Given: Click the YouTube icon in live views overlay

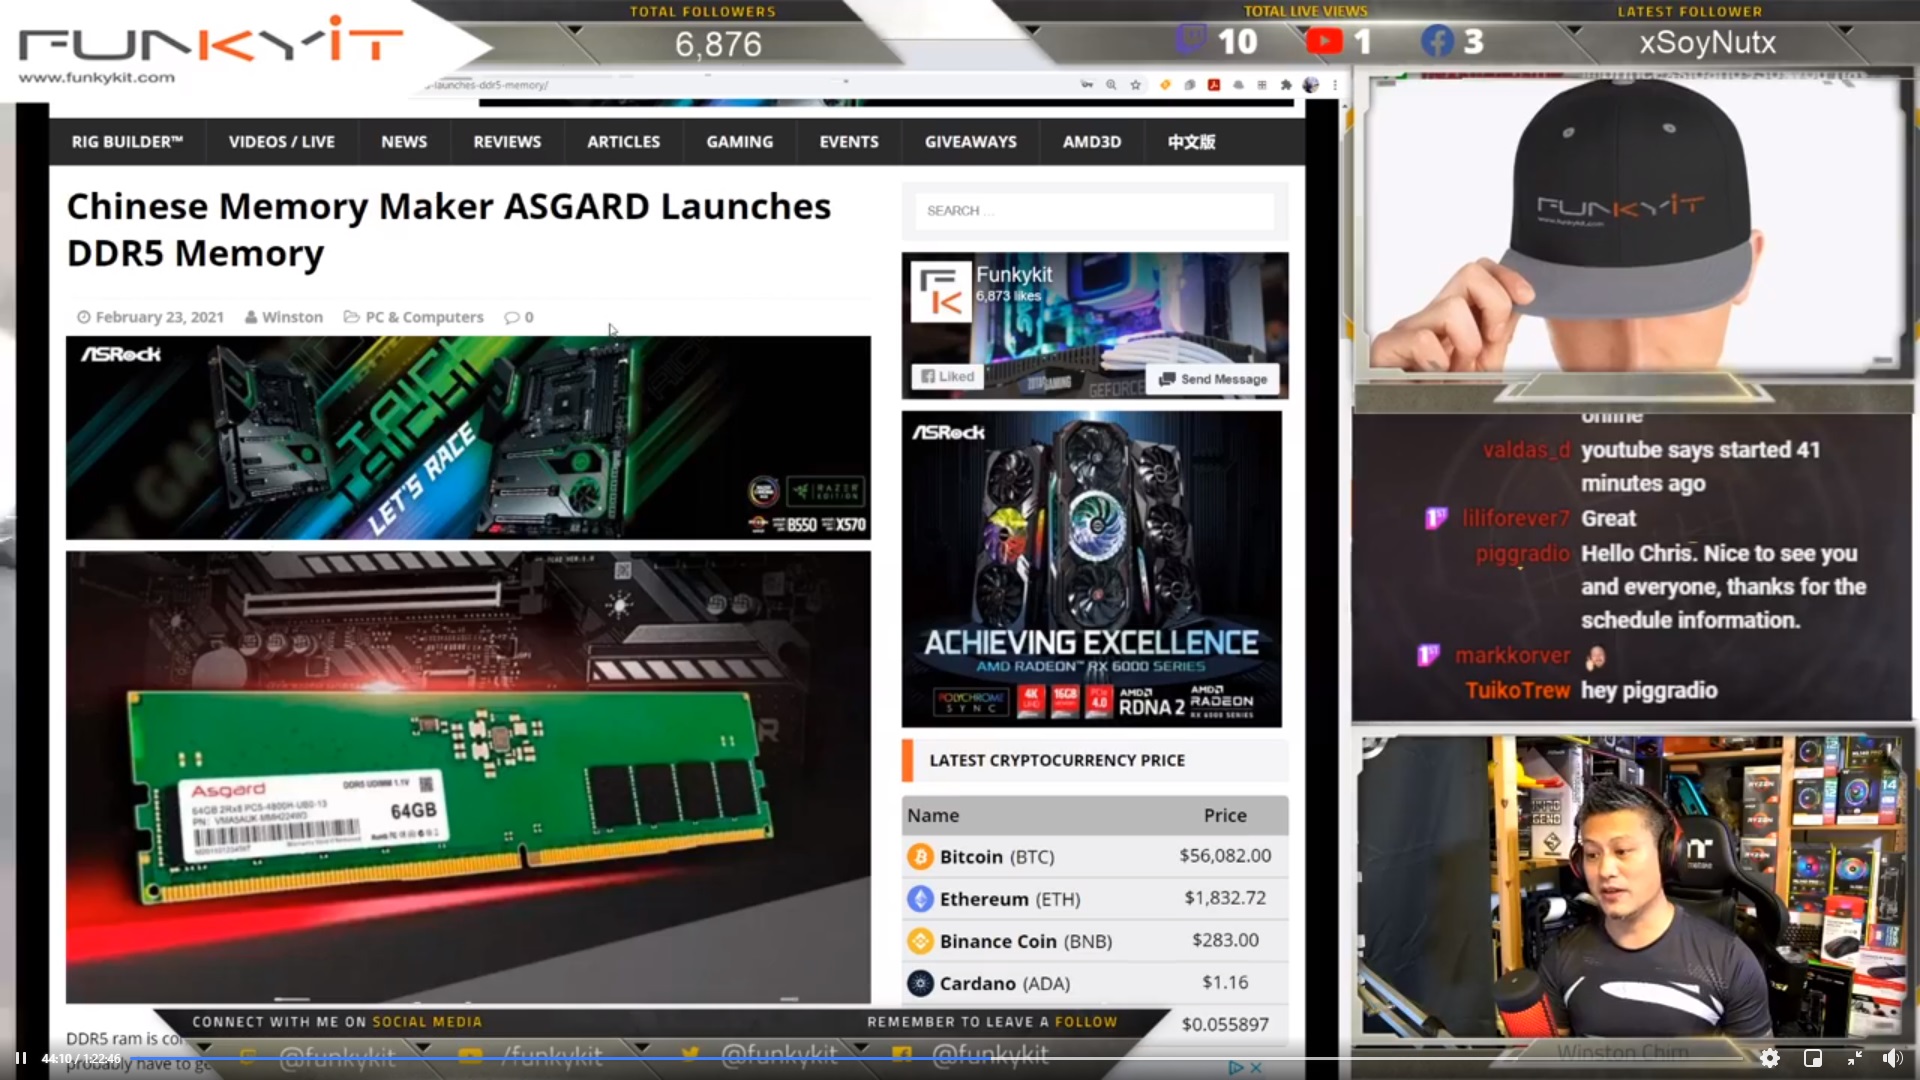Looking at the screenshot, I should 1324,41.
